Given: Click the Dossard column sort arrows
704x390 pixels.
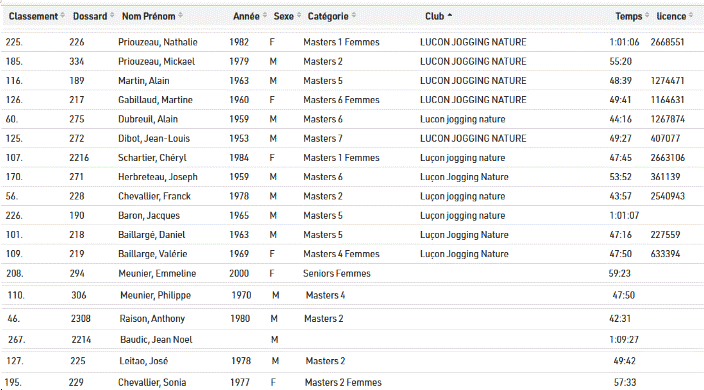Looking at the screenshot, I should (112, 16).
